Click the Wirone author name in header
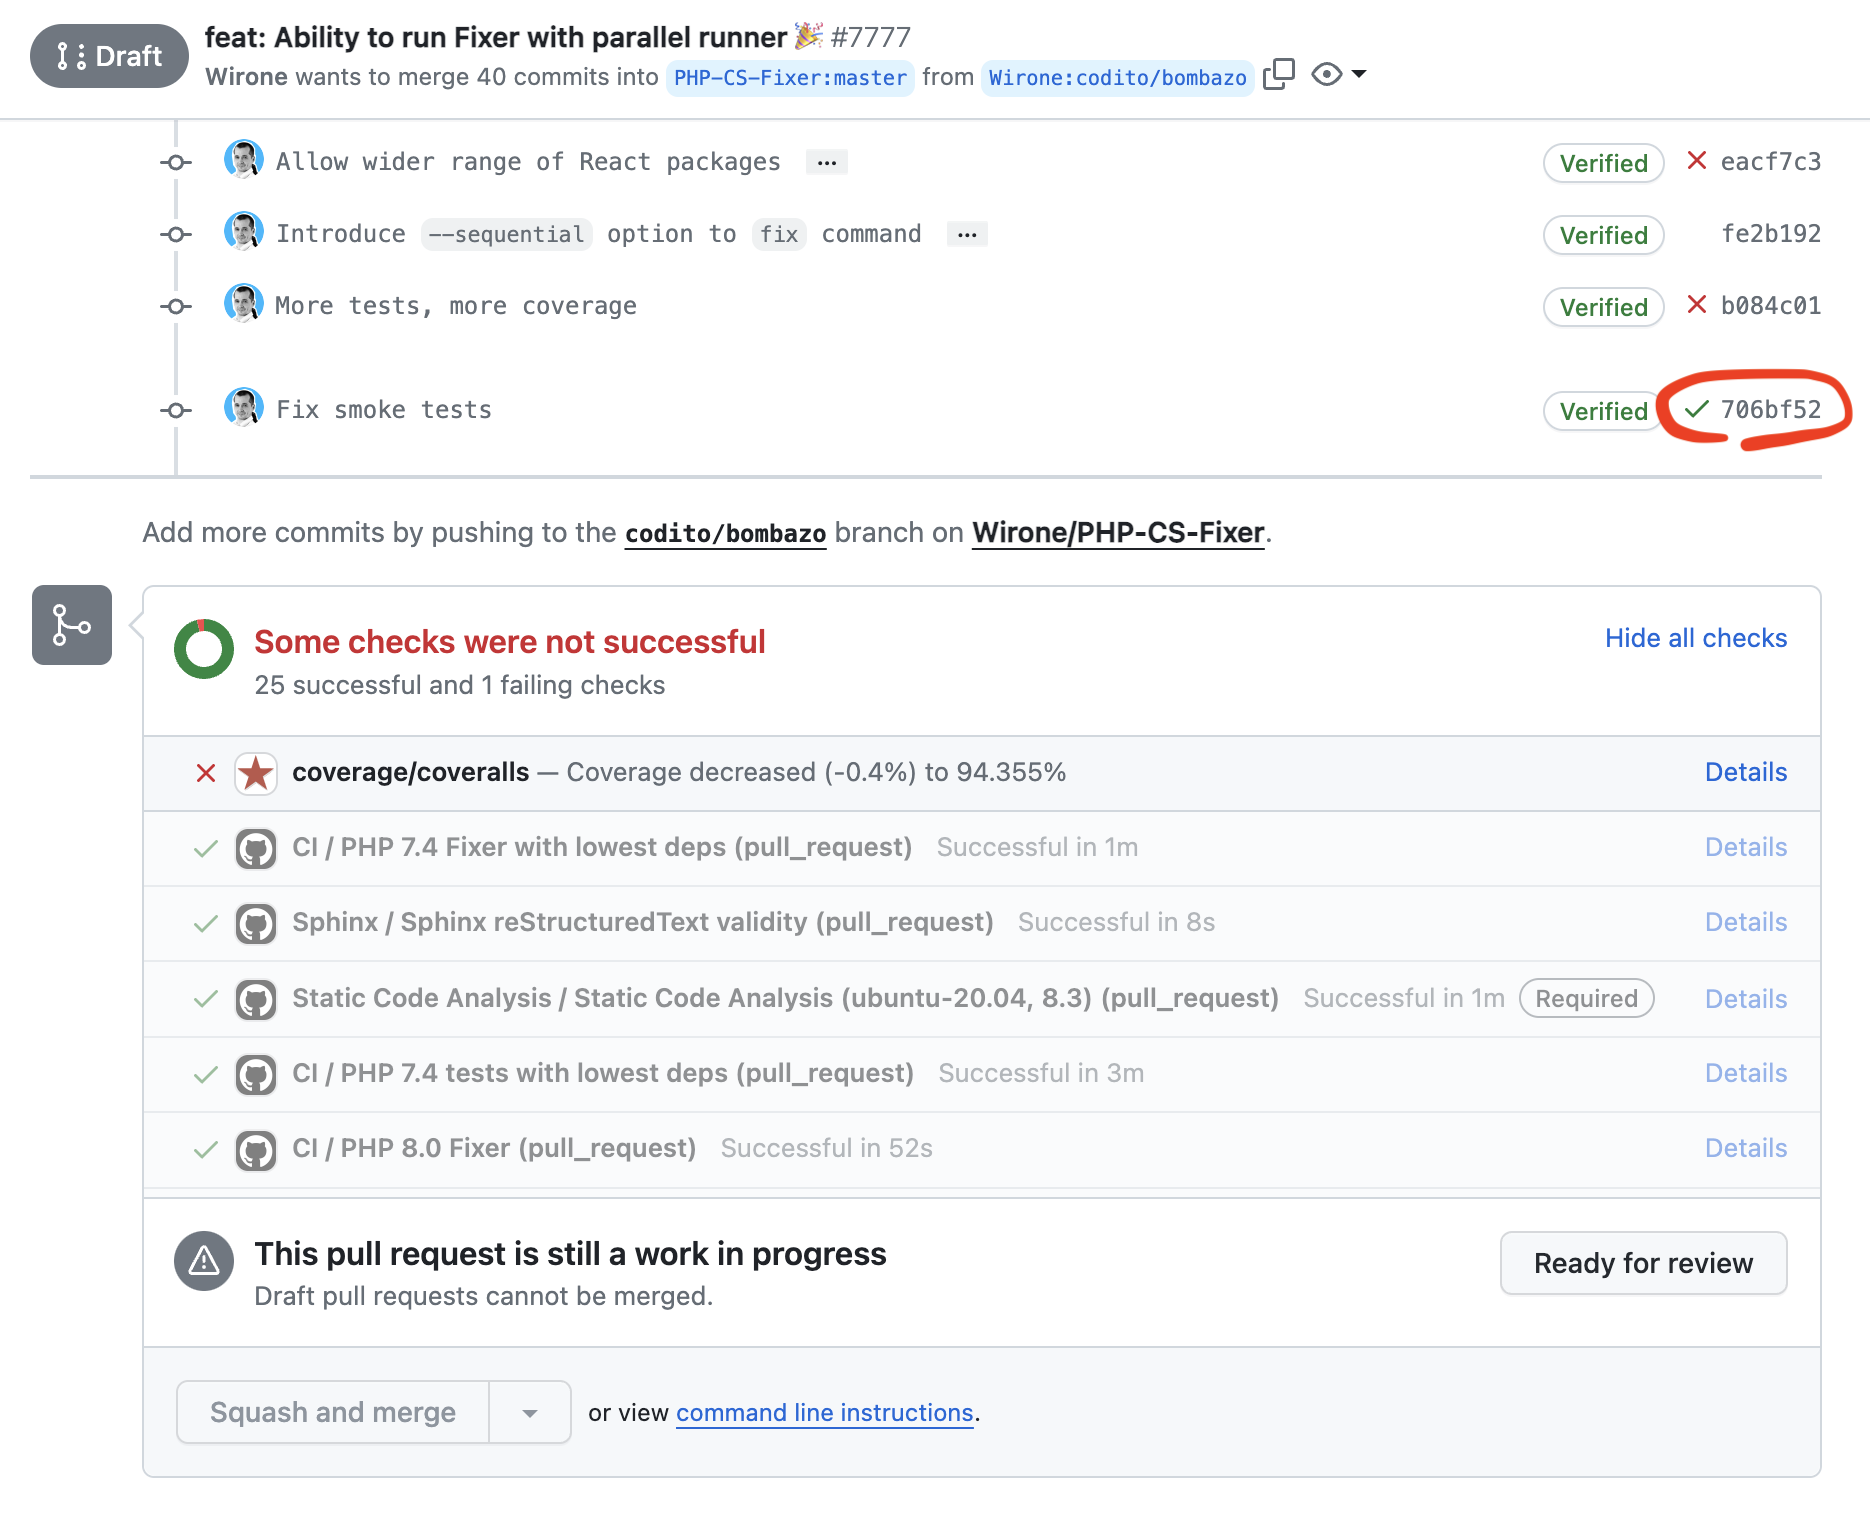 (246, 77)
